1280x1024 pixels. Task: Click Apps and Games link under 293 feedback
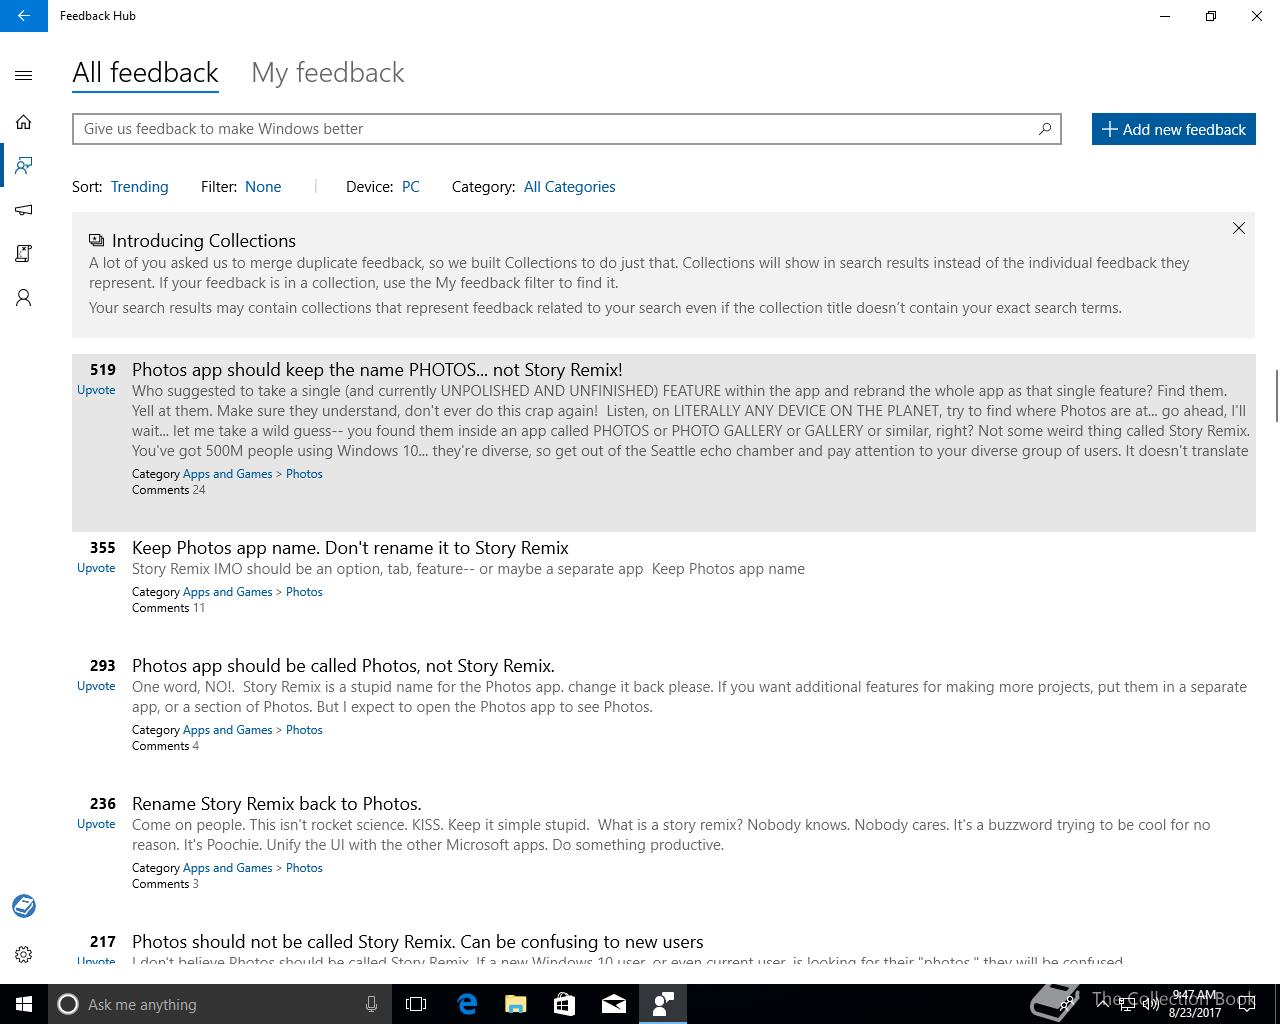tap(227, 730)
